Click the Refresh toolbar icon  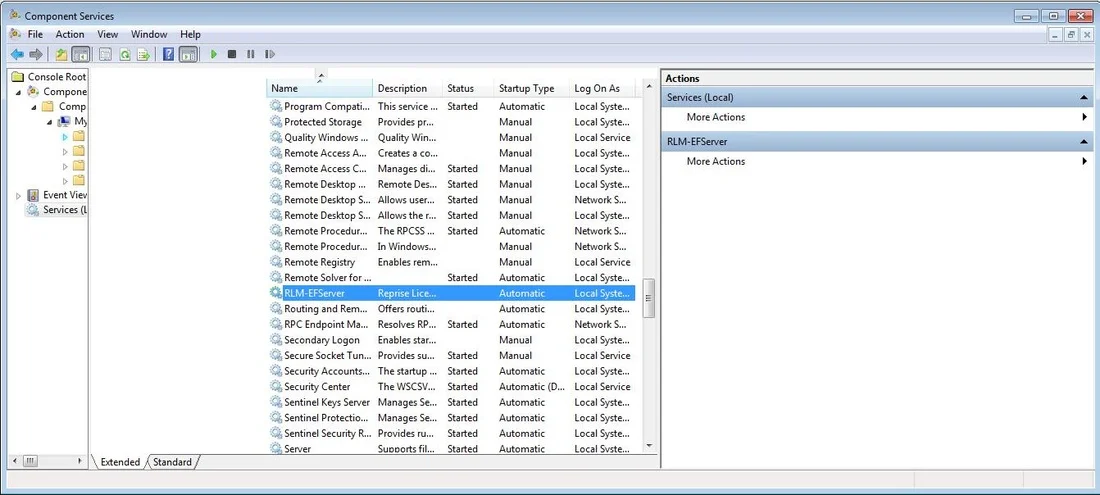125,54
